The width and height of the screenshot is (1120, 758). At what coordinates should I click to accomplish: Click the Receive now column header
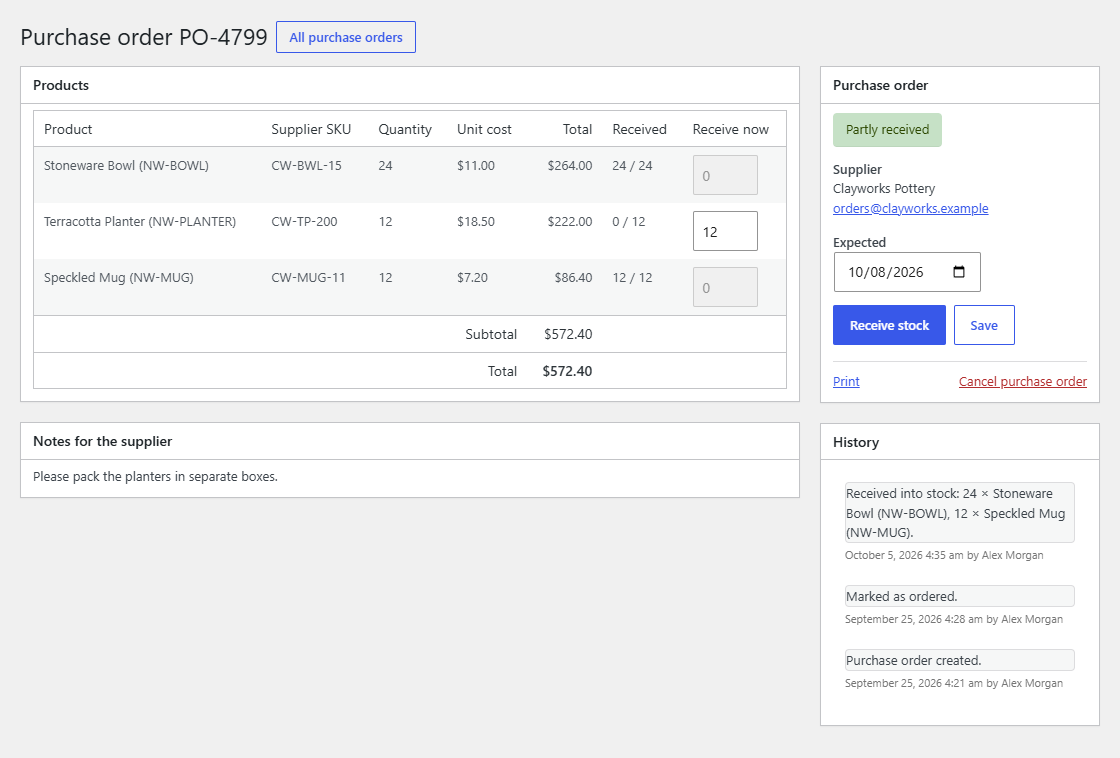click(731, 129)
